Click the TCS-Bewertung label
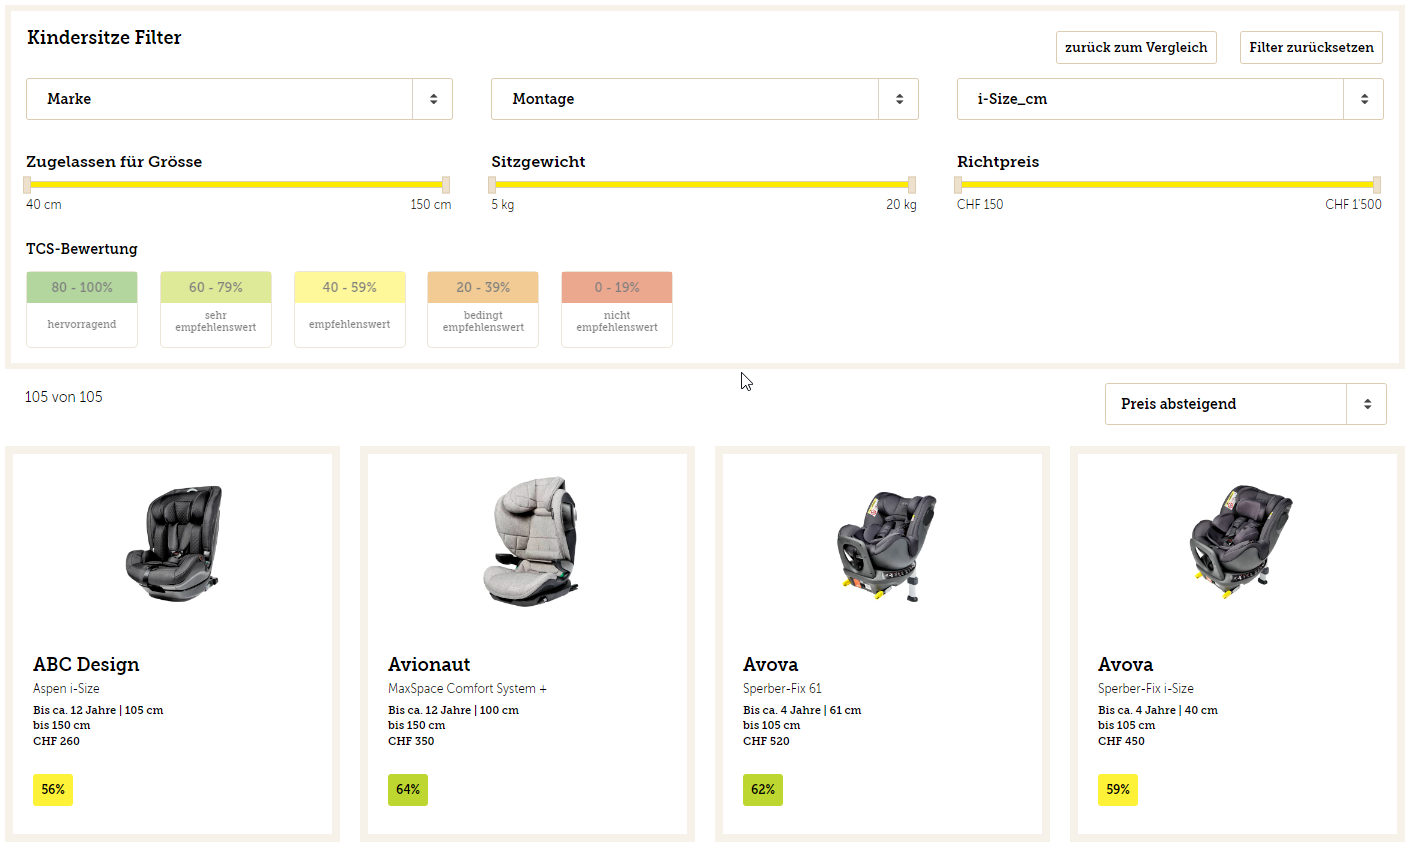The width and height of the screenshot is (1409, 848). (x=82, y=249)
